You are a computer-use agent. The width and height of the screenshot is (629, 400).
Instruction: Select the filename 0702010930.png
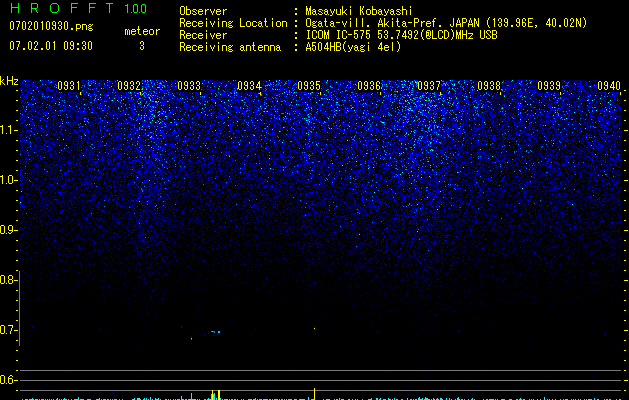51,26
